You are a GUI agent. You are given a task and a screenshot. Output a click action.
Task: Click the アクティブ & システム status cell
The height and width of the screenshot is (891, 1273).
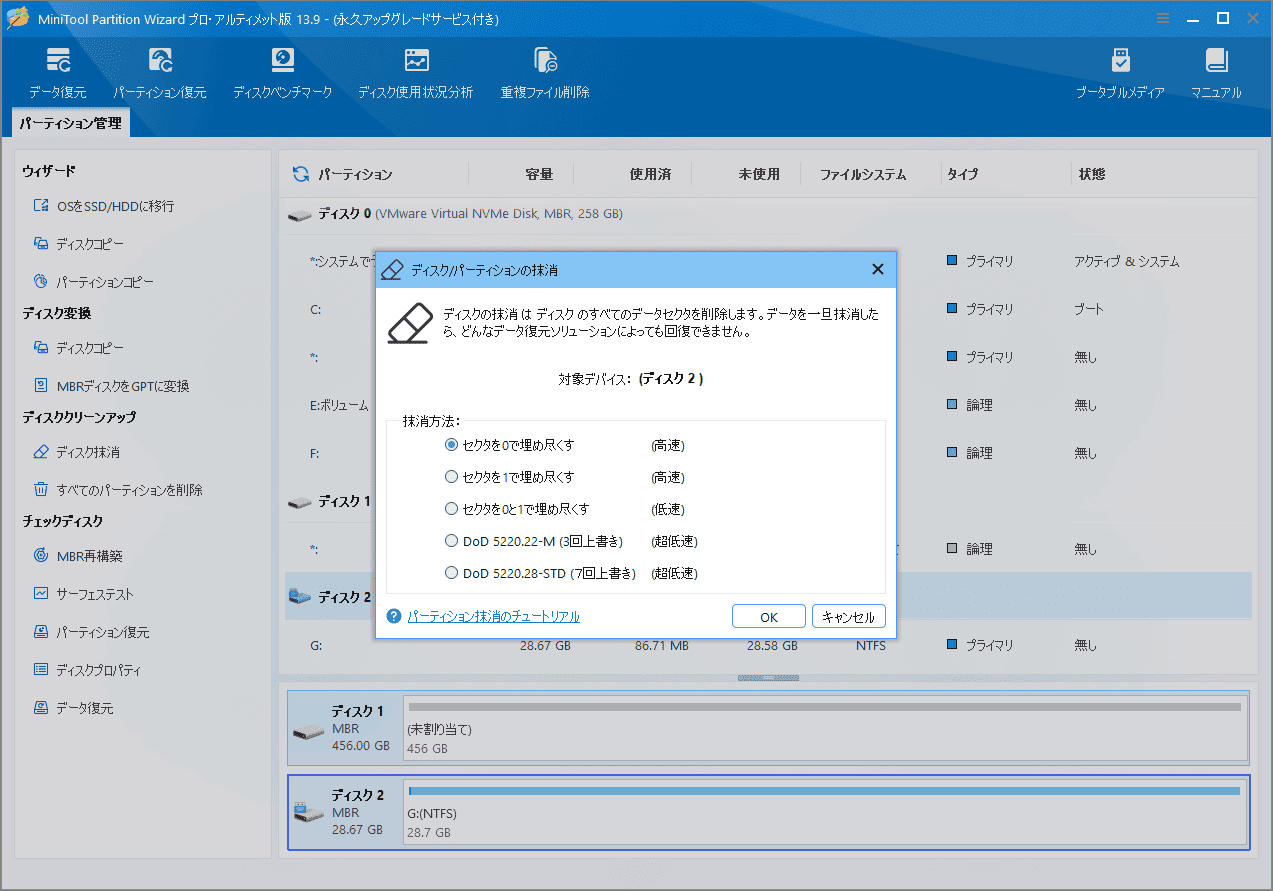point(1126,261)
